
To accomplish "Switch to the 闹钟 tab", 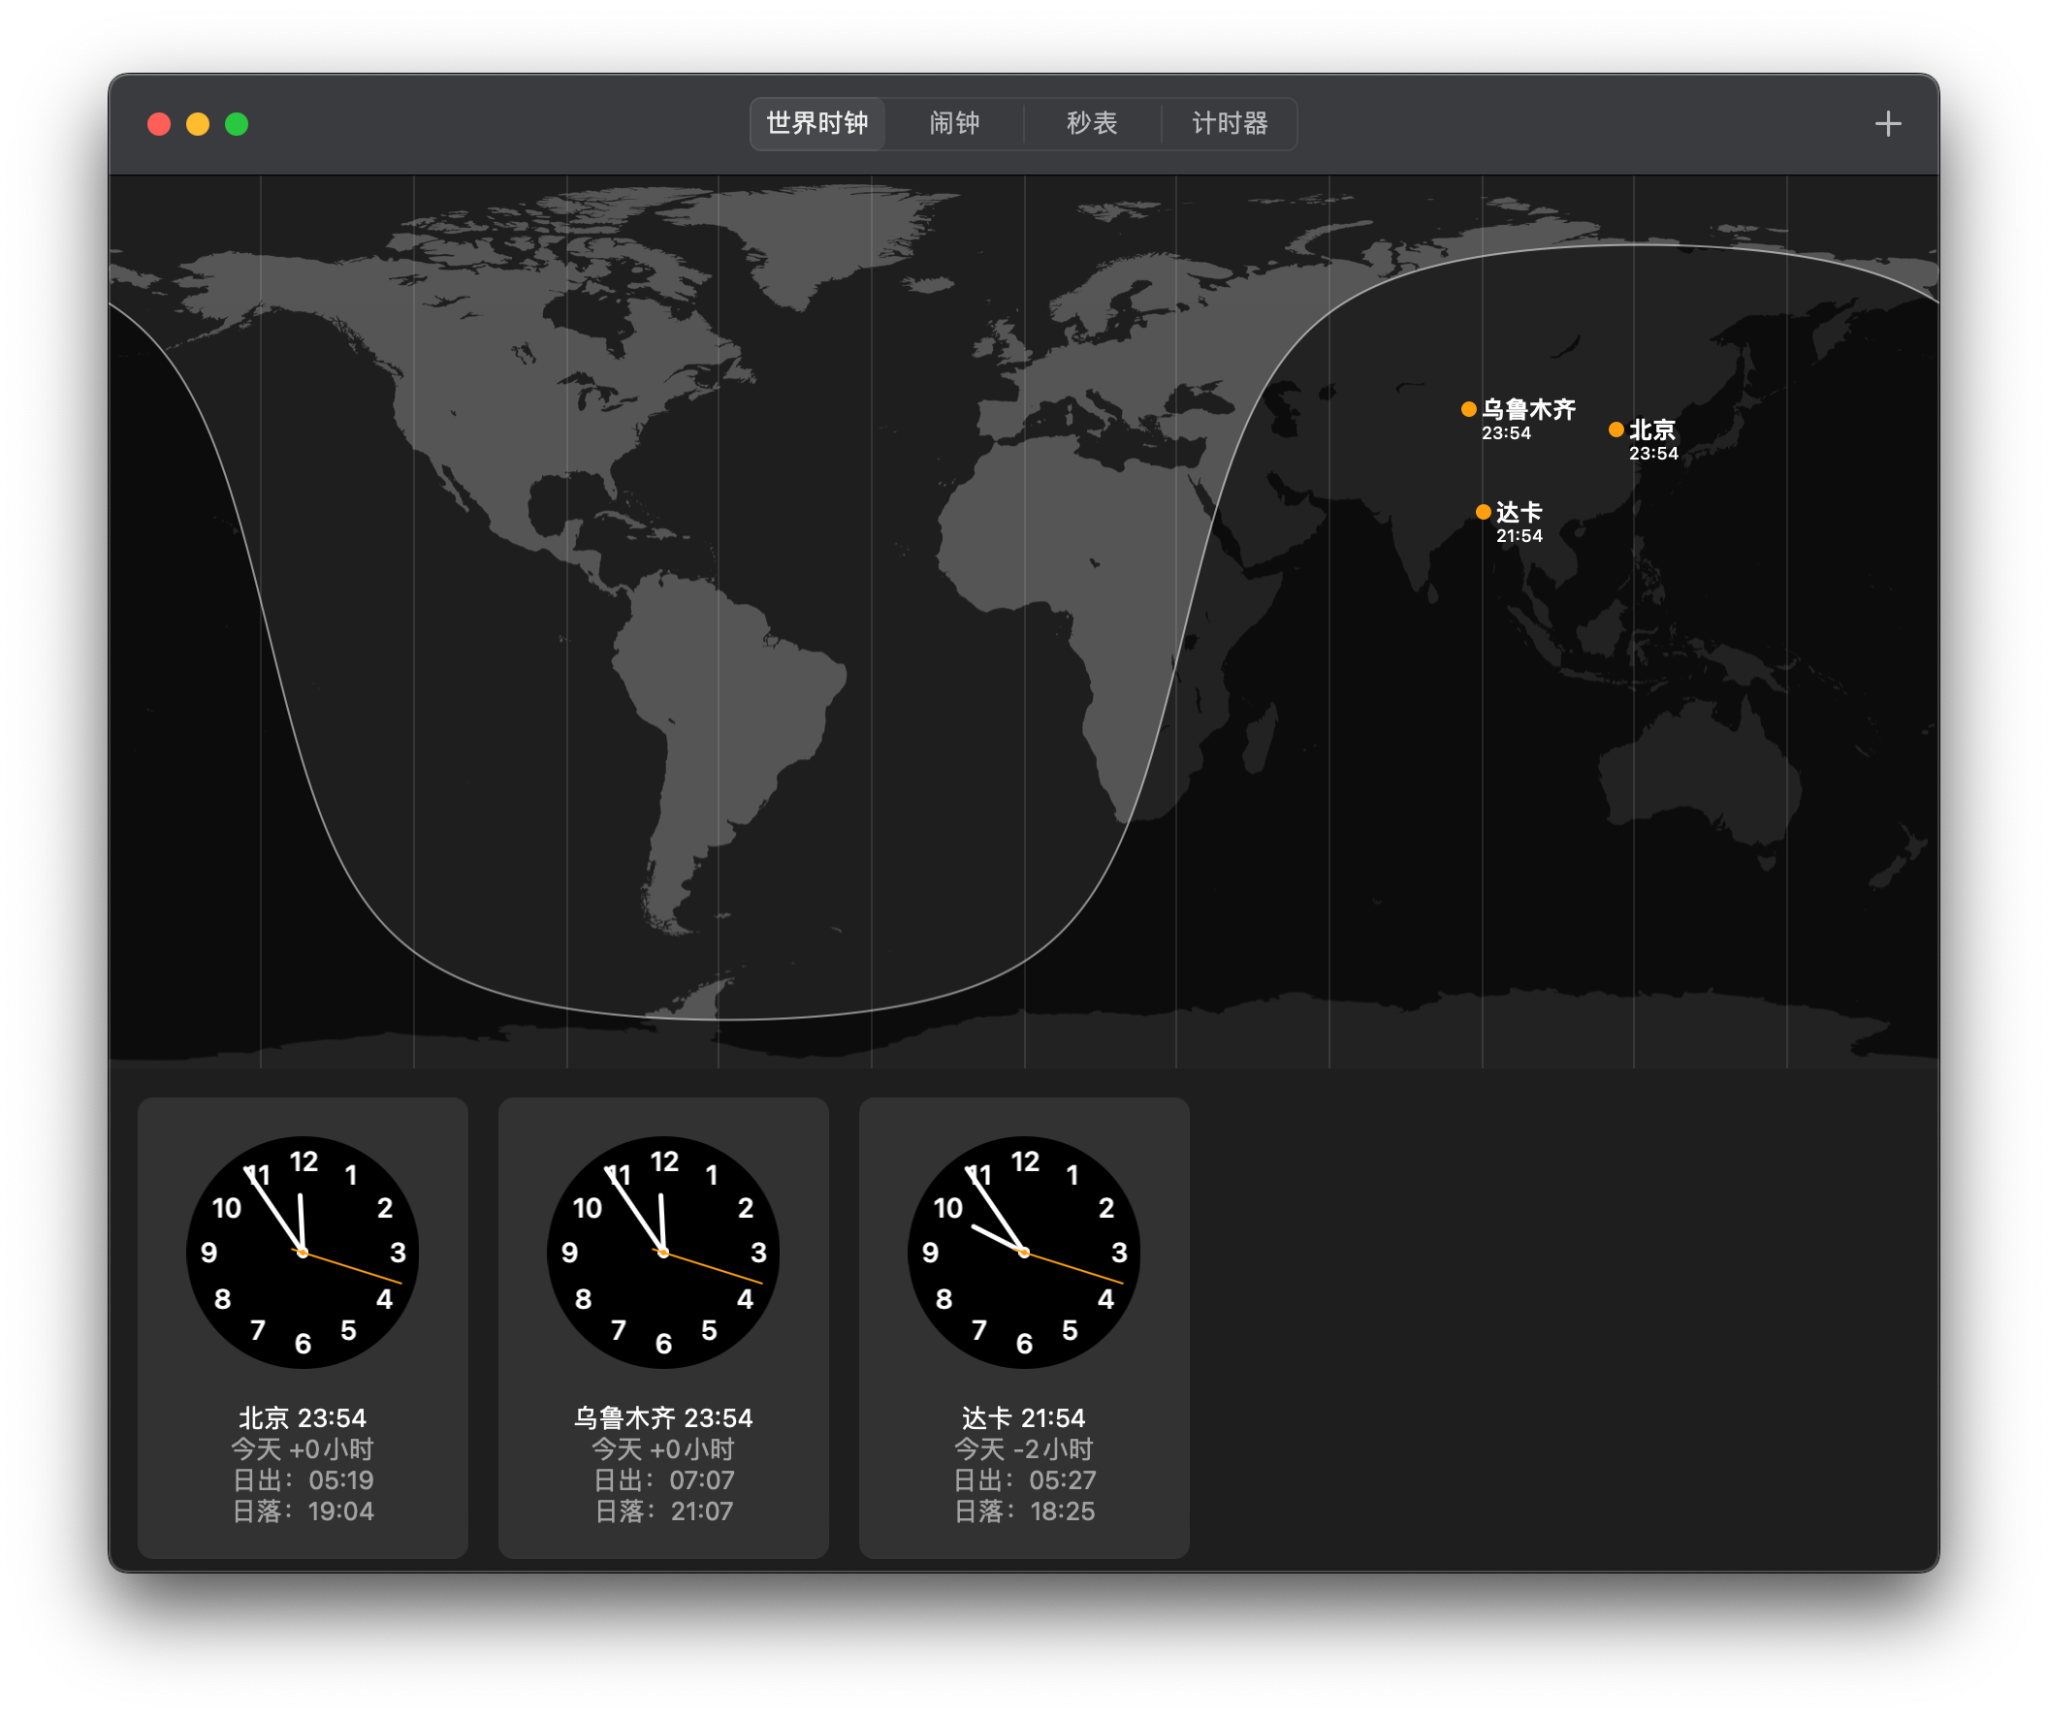I will click(x=954, y=124).
